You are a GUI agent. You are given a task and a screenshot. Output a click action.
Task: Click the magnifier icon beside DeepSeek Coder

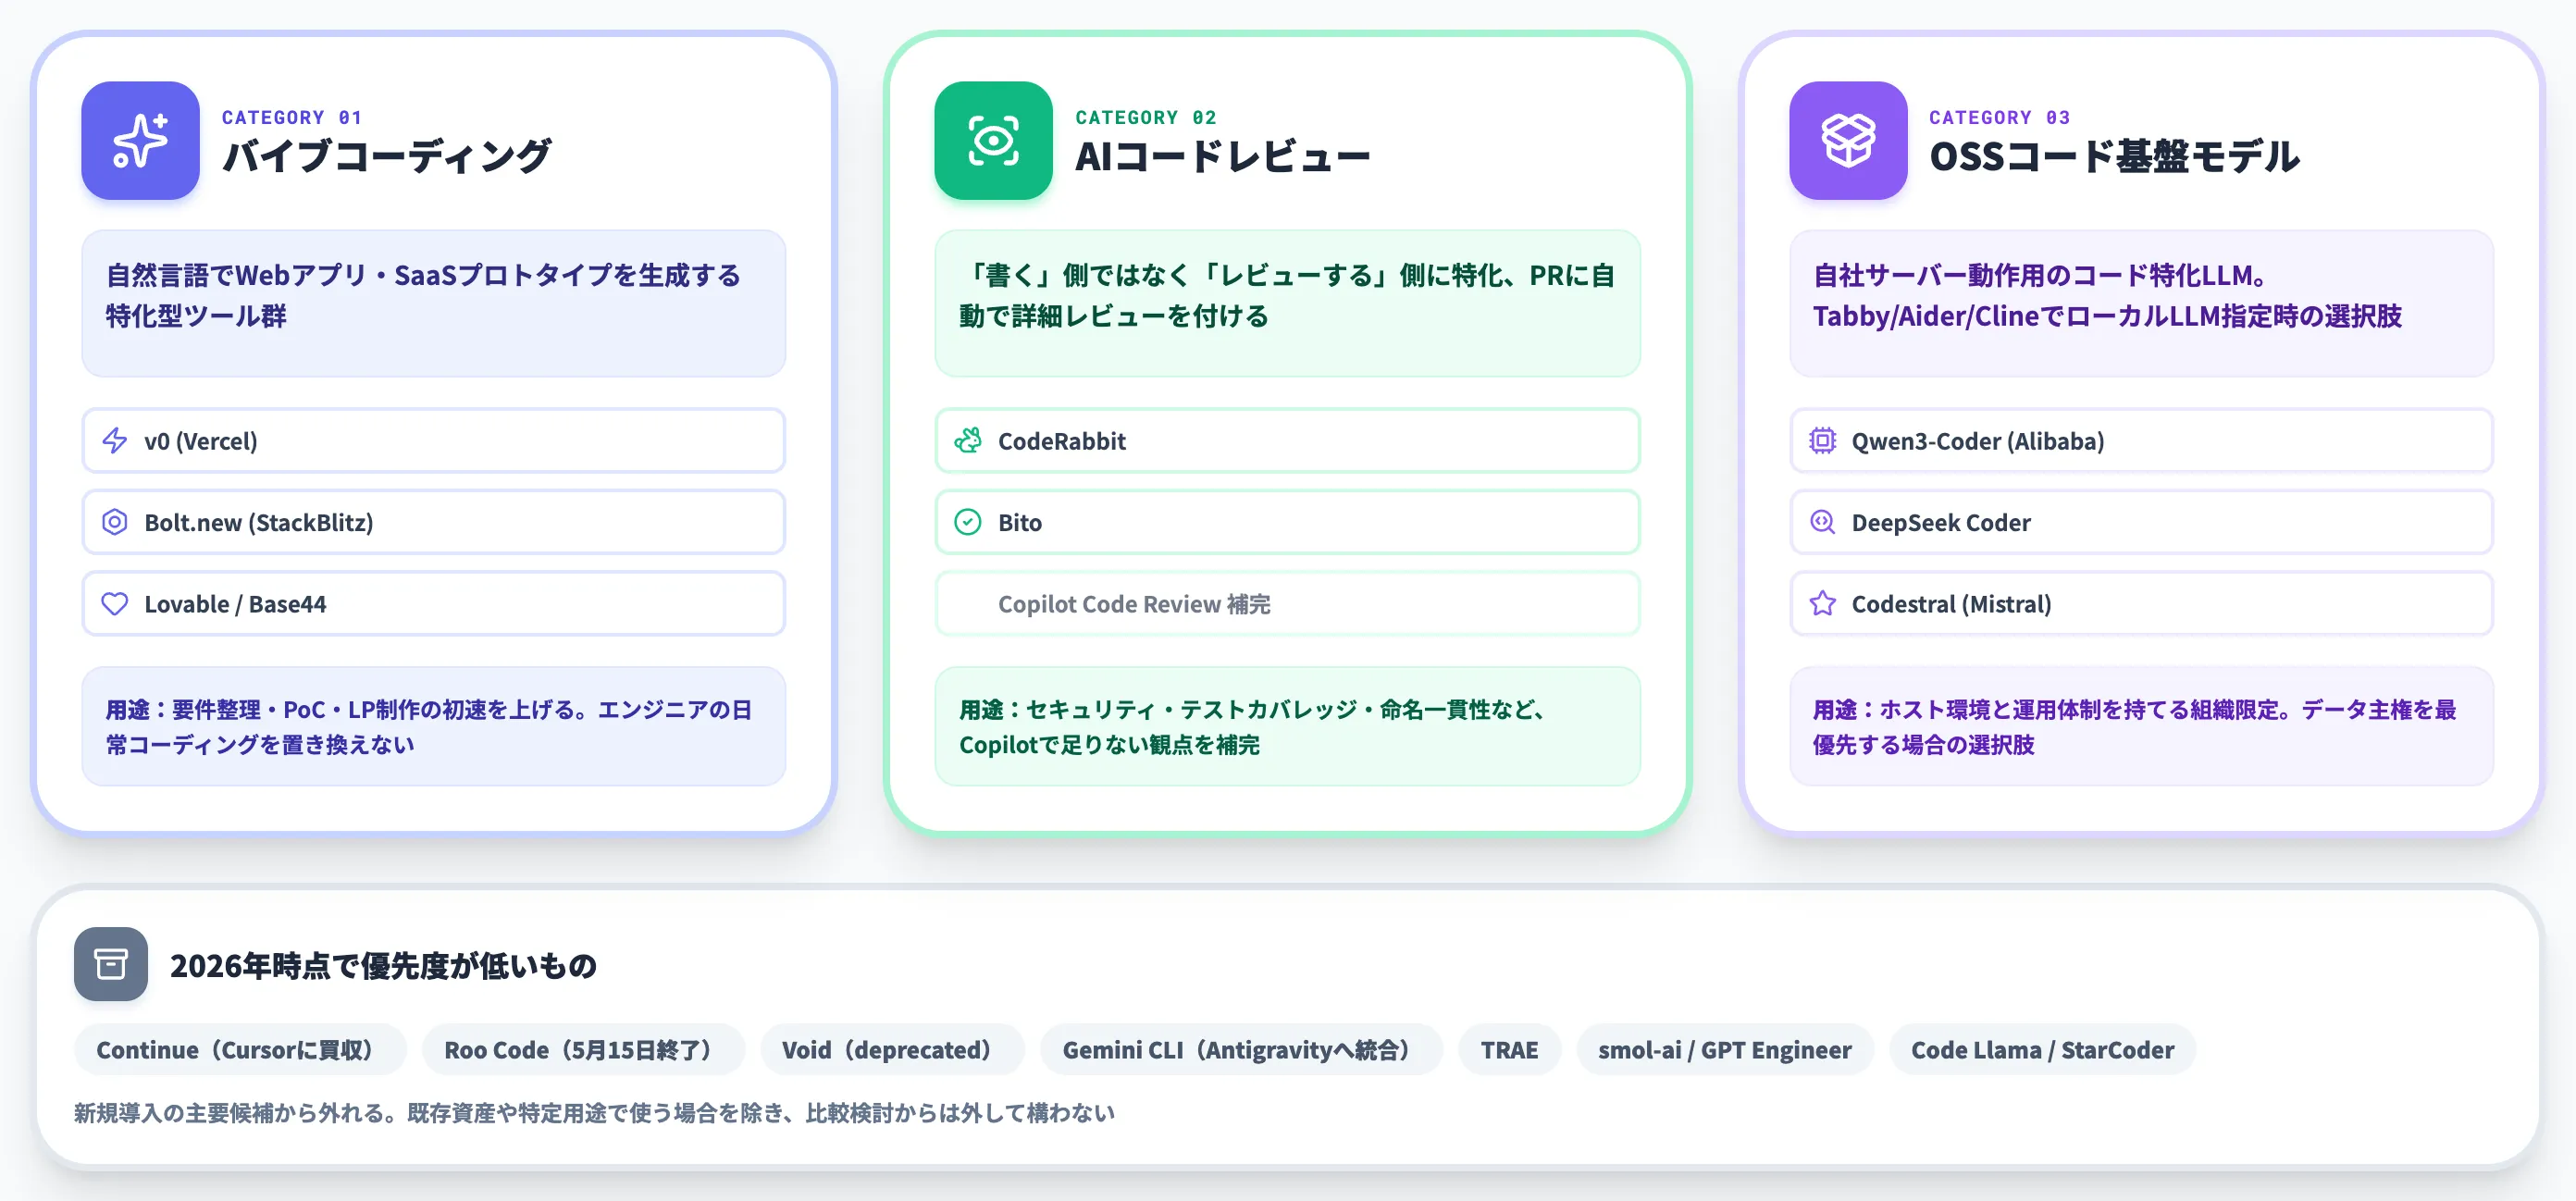(x=1822, y=522)
